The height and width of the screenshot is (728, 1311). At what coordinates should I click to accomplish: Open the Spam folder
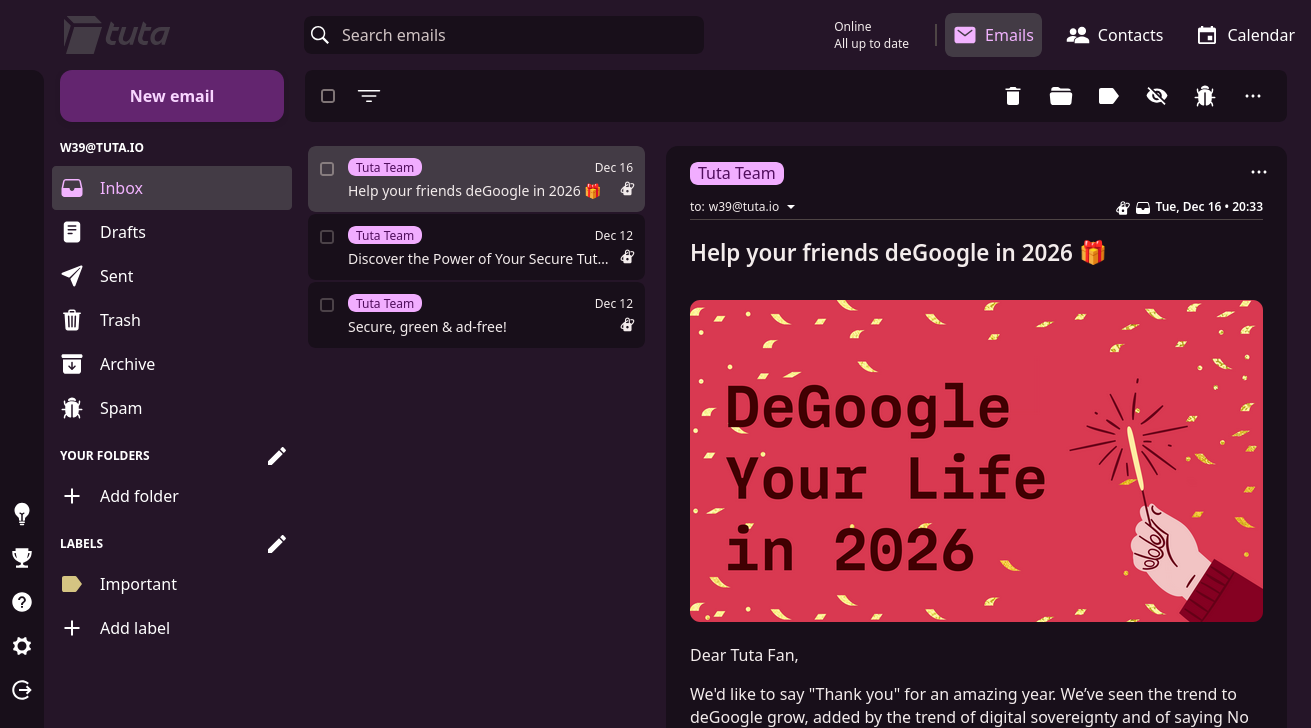172,408
